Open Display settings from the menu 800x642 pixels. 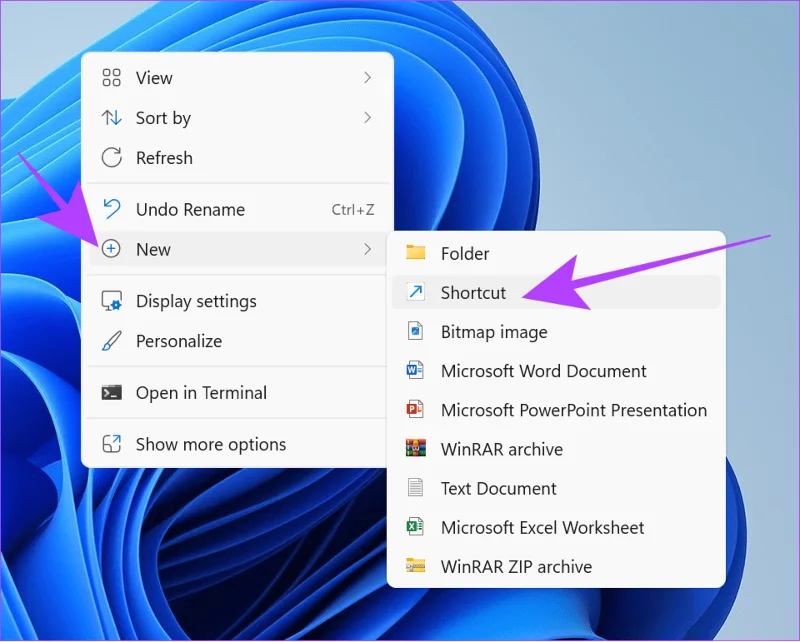(237, 301)
